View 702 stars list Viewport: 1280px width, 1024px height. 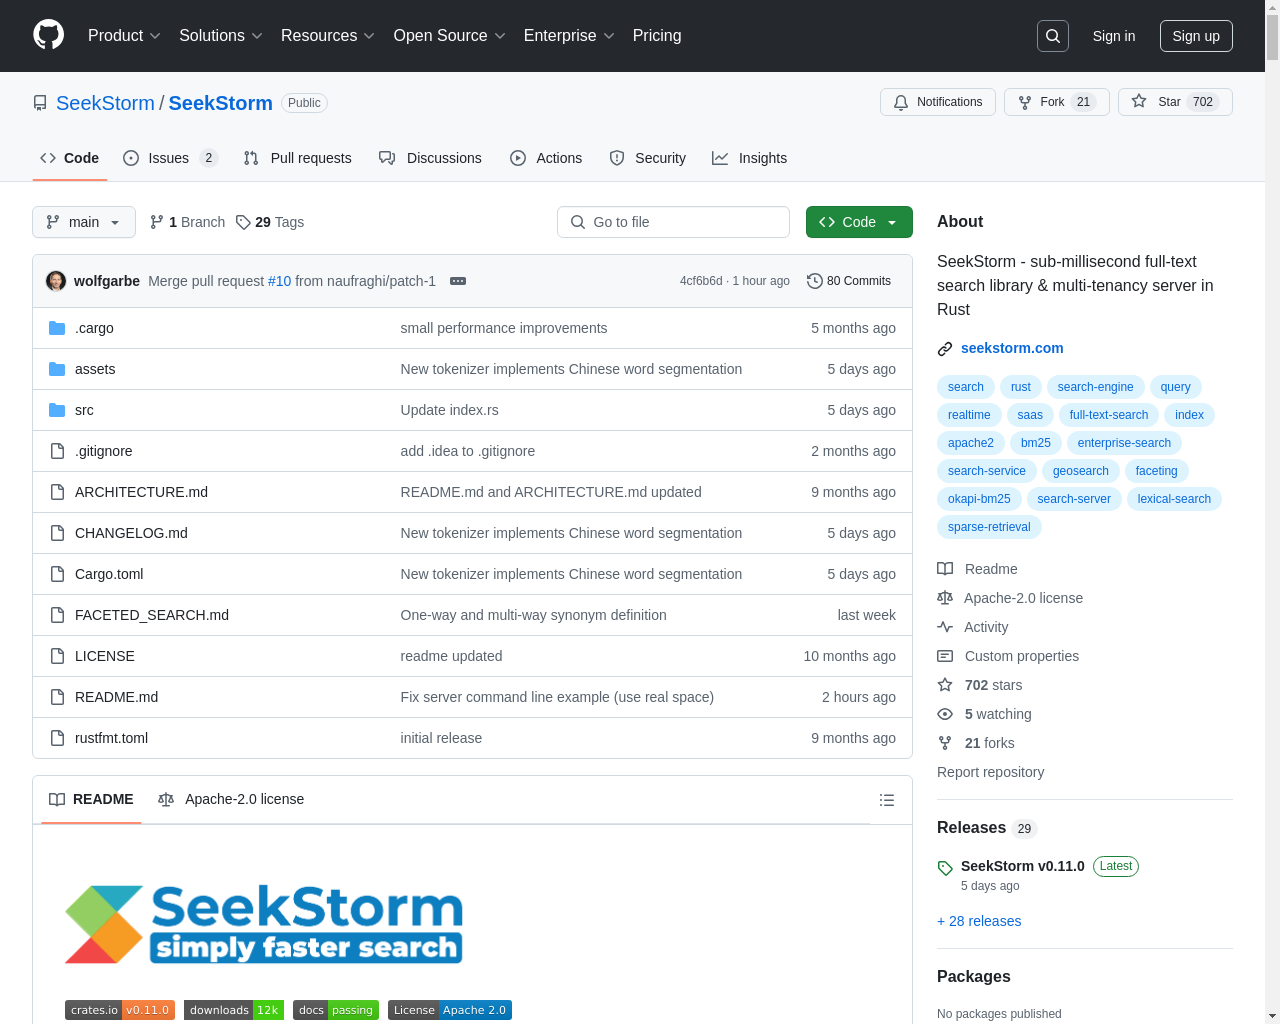[980, 685]
